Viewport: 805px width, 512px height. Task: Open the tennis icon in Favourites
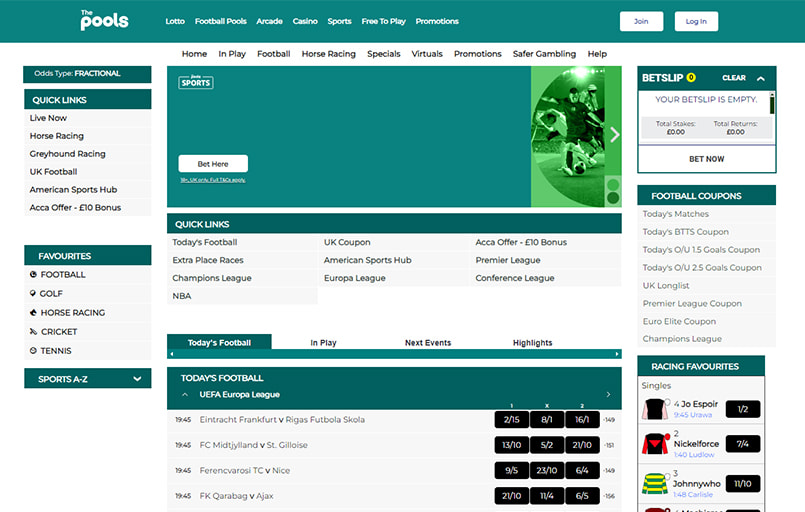(x=33, y=350)
